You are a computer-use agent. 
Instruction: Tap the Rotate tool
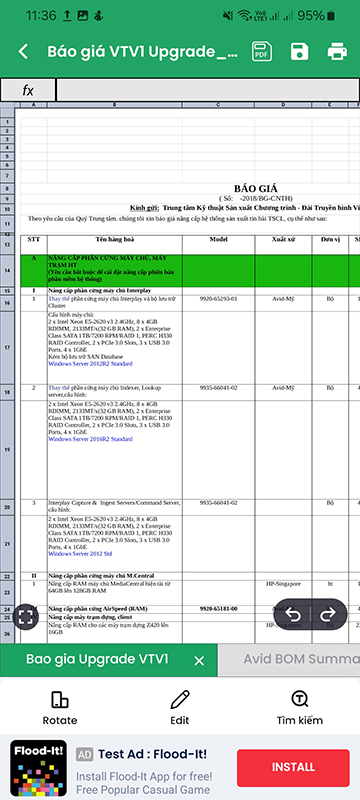(x=60, y=707)
